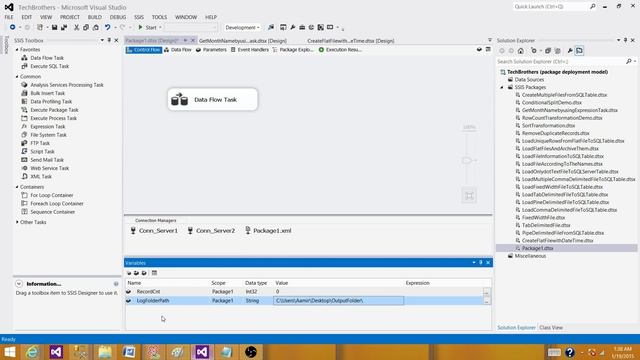Open the Development configuration dropdown
This screenshot has height=360, width=640.
click(x=242, y=27)
